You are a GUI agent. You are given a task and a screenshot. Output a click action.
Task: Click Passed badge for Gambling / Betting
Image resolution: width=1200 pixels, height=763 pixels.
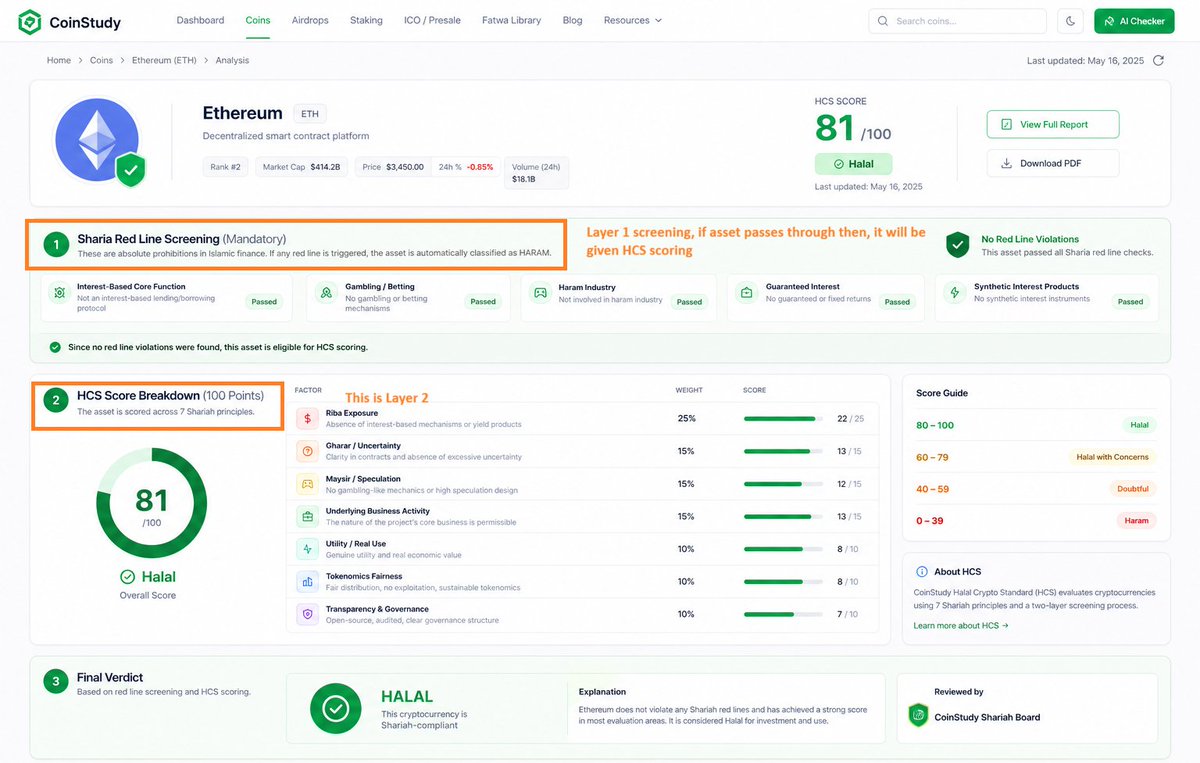tap(483, 301)
